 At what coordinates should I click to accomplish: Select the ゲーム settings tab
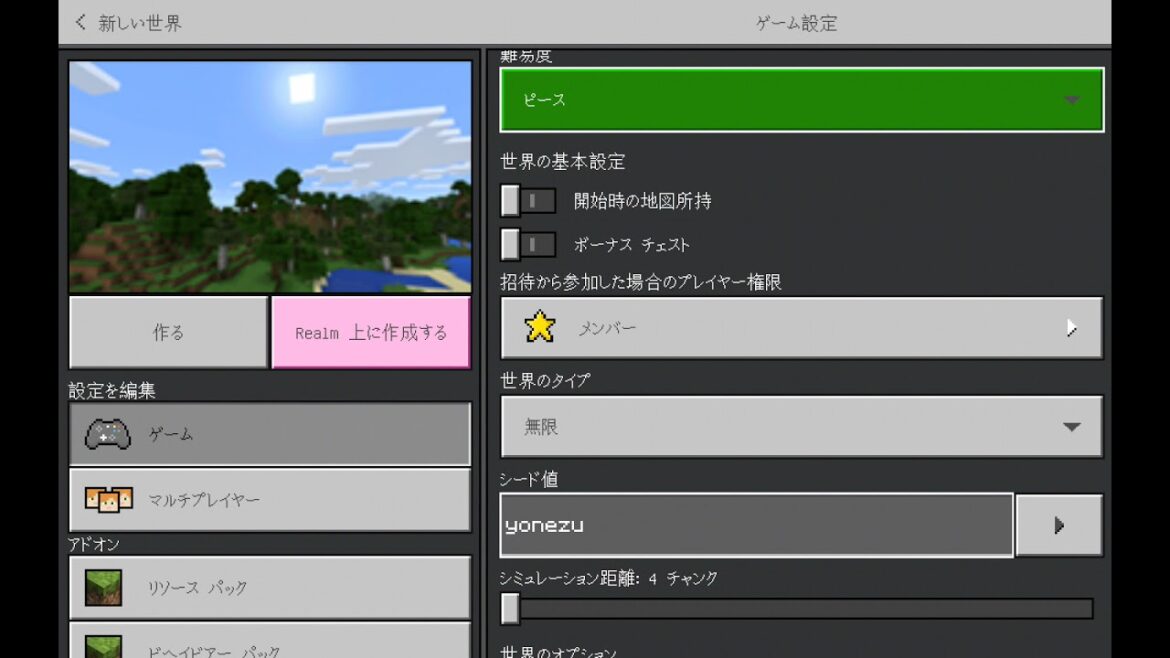(x=270, y=434)
